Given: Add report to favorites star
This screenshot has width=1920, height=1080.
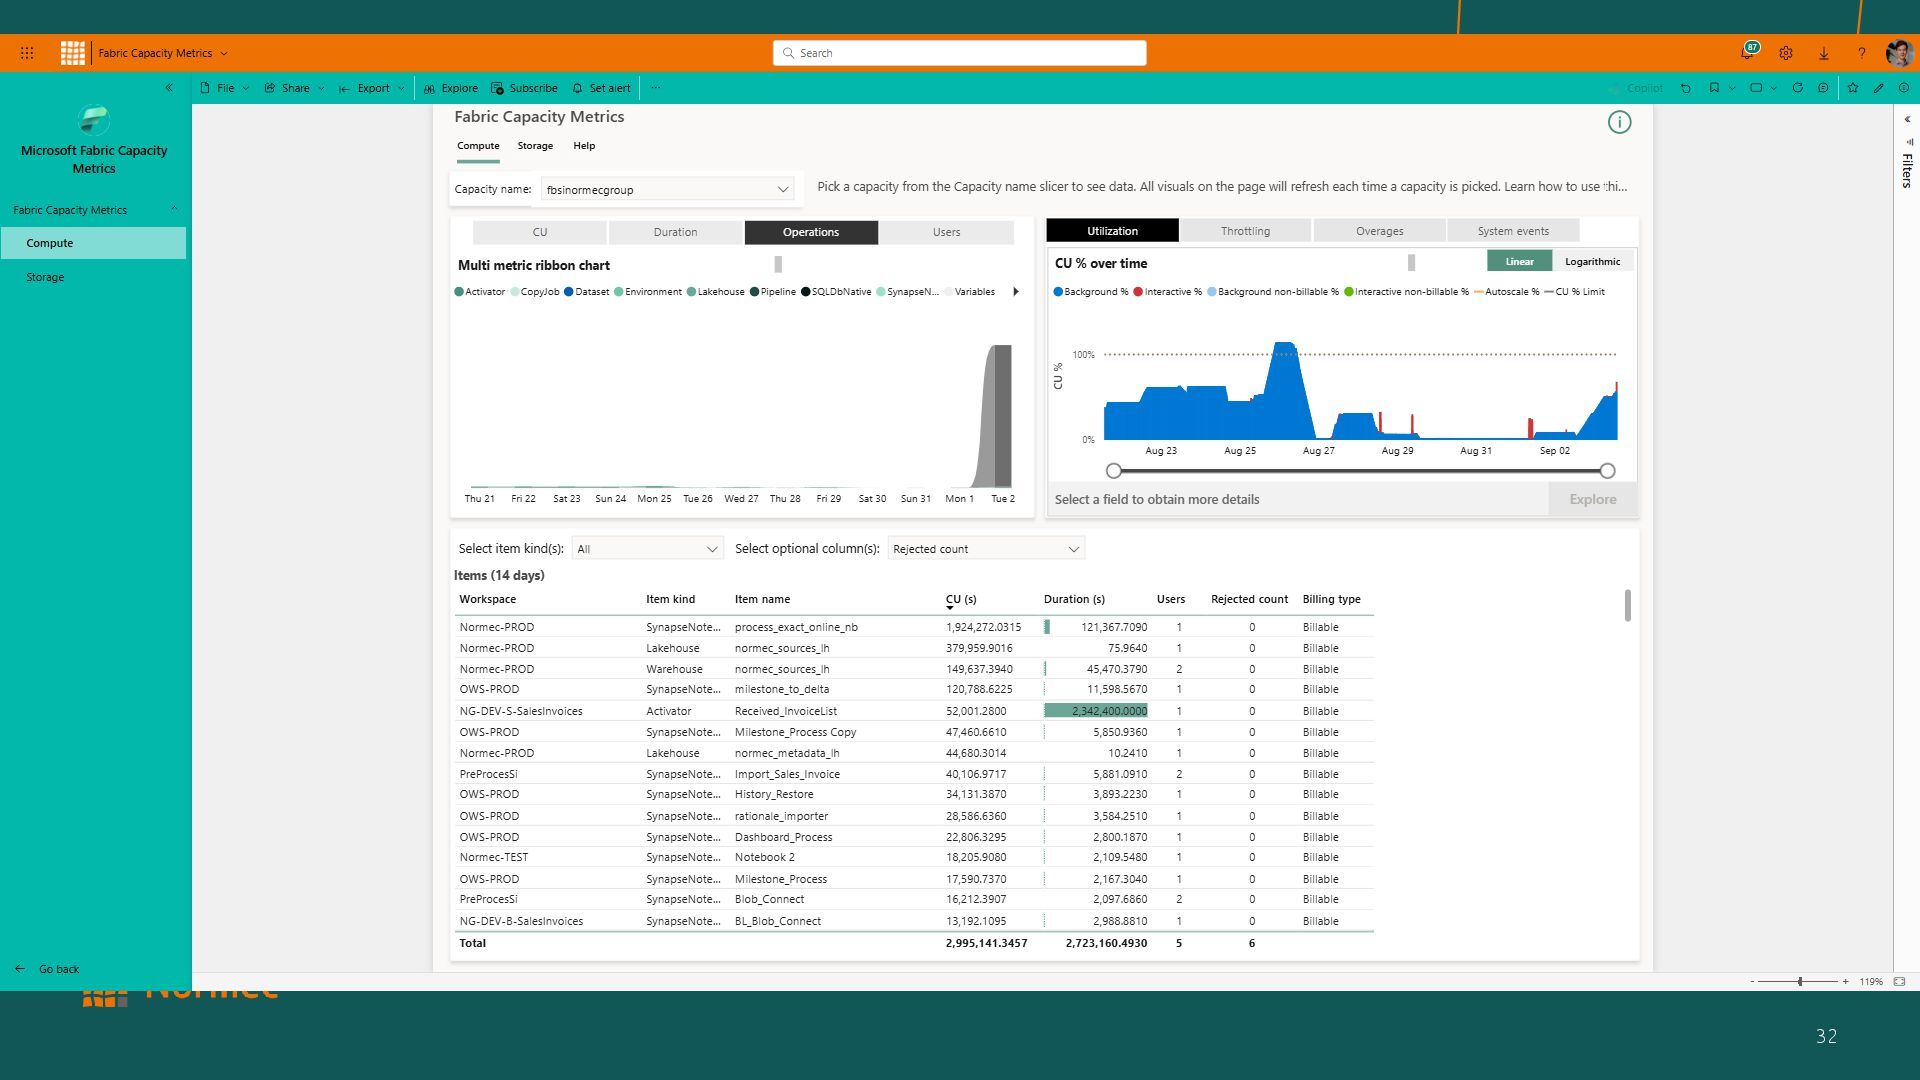Looking at the screenshot, I should (1852, 88).
